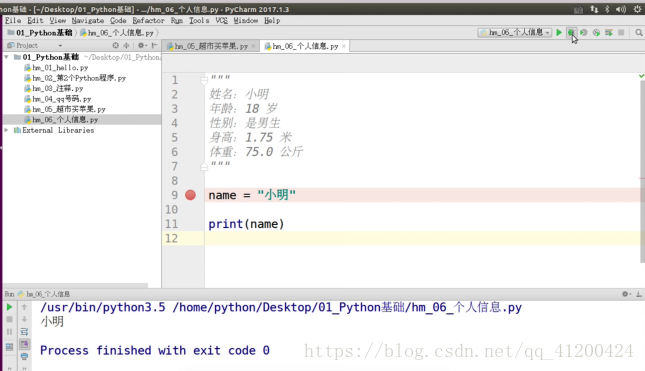Open the volume indicator
Viewport: 645px width, 371px height.
(x=621, y=9)
